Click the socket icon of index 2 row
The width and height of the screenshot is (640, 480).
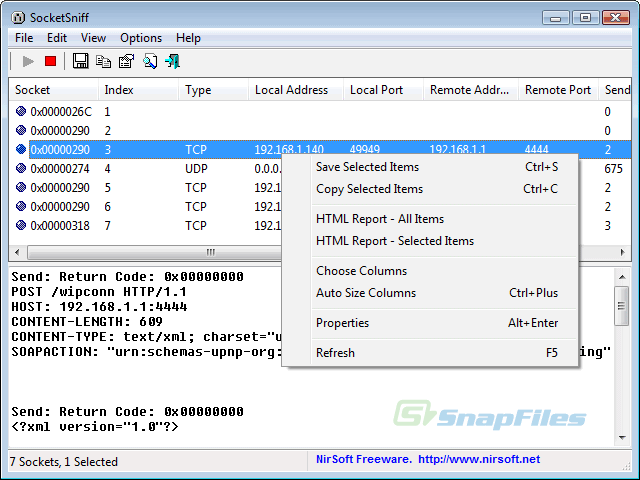(x=21, y=130)
